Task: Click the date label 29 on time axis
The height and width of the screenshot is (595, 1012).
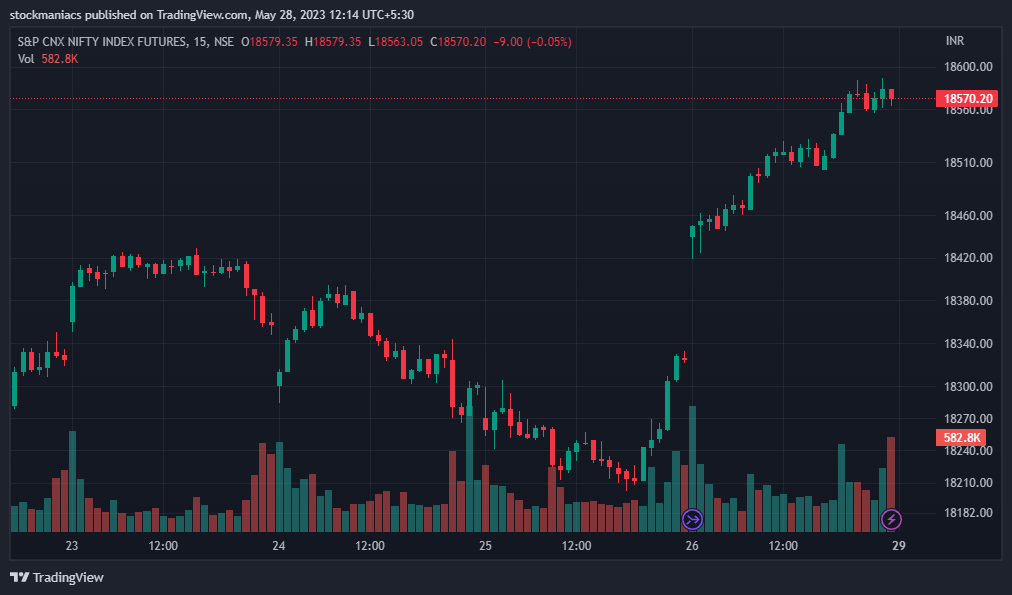Action: [898, 546]
